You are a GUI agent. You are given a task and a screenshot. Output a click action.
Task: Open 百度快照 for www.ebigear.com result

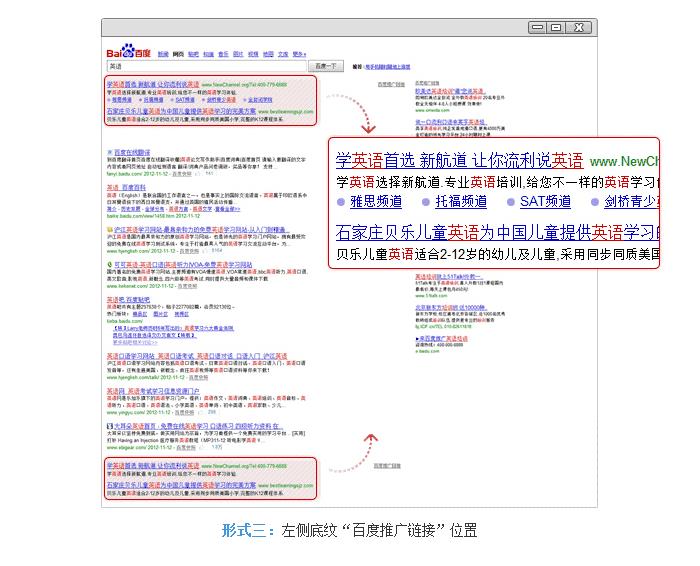(187, 447)
